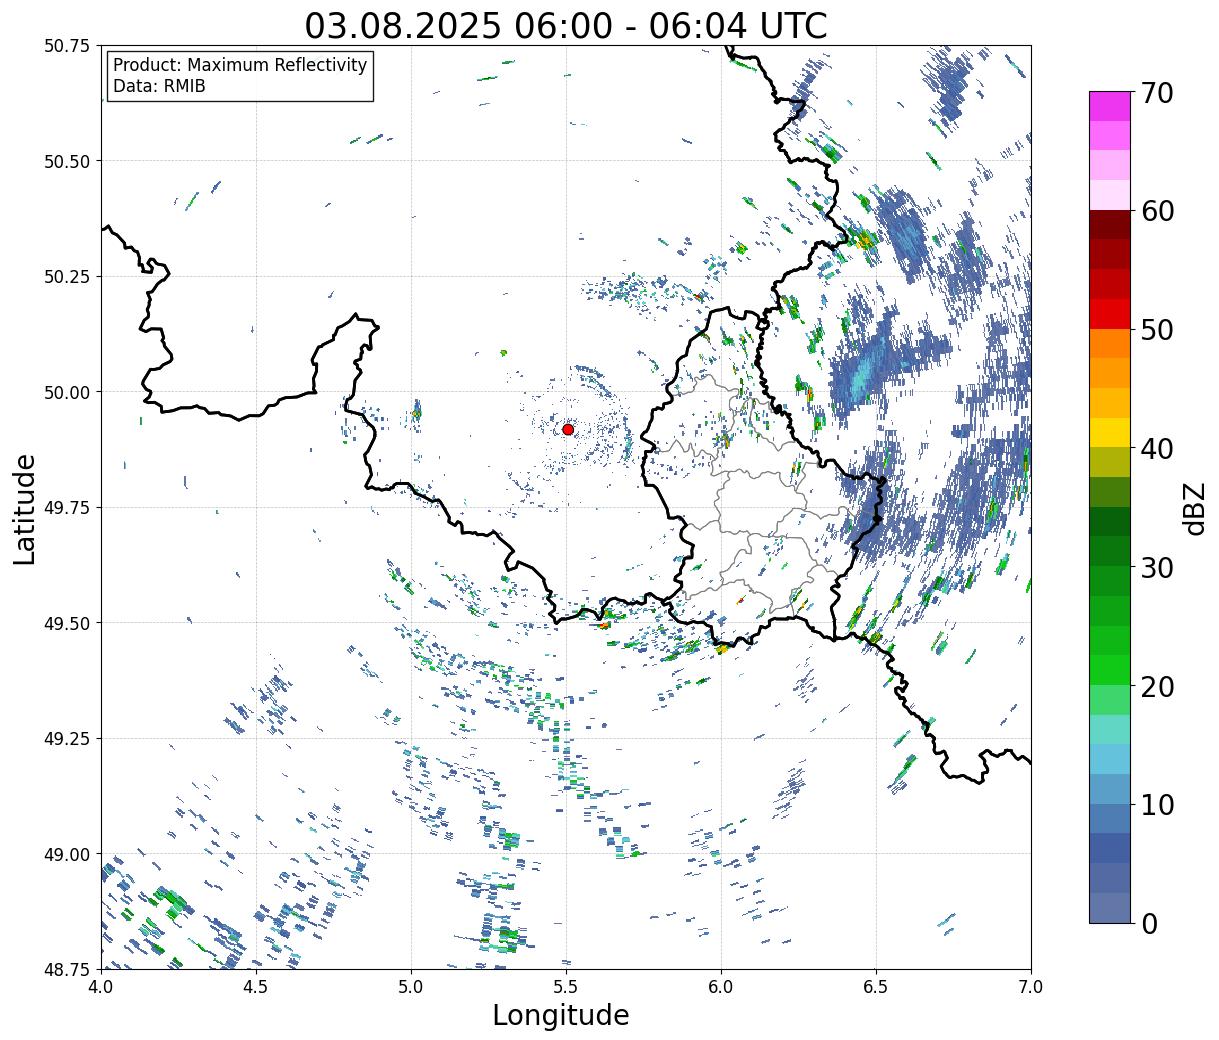The width and height of the screenshot is (1219, 1040).
Task: Click the longitude tick label '6.5'
Action: coord(876,987)
